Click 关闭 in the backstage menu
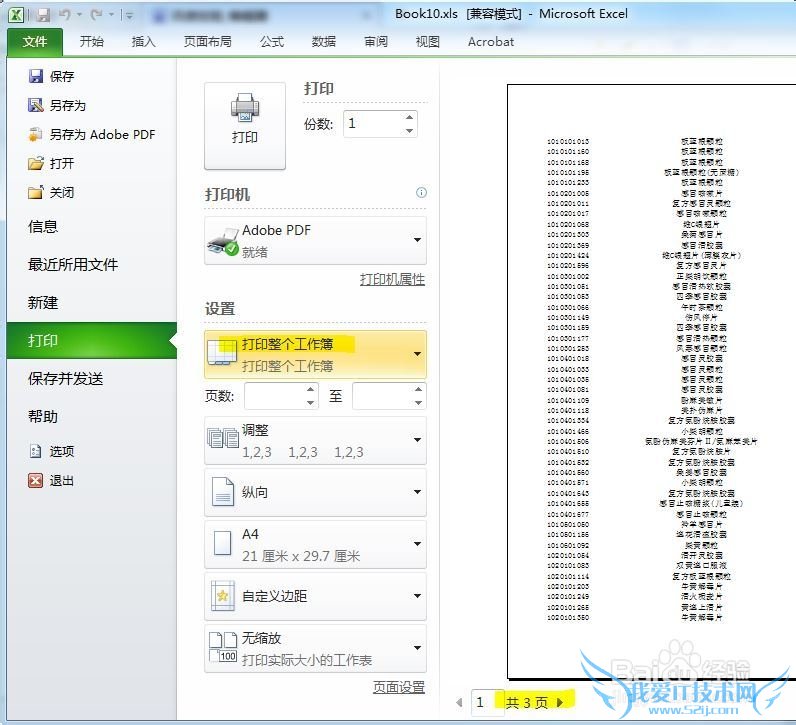The image size is (796, 725). click(x=51, y=192)
